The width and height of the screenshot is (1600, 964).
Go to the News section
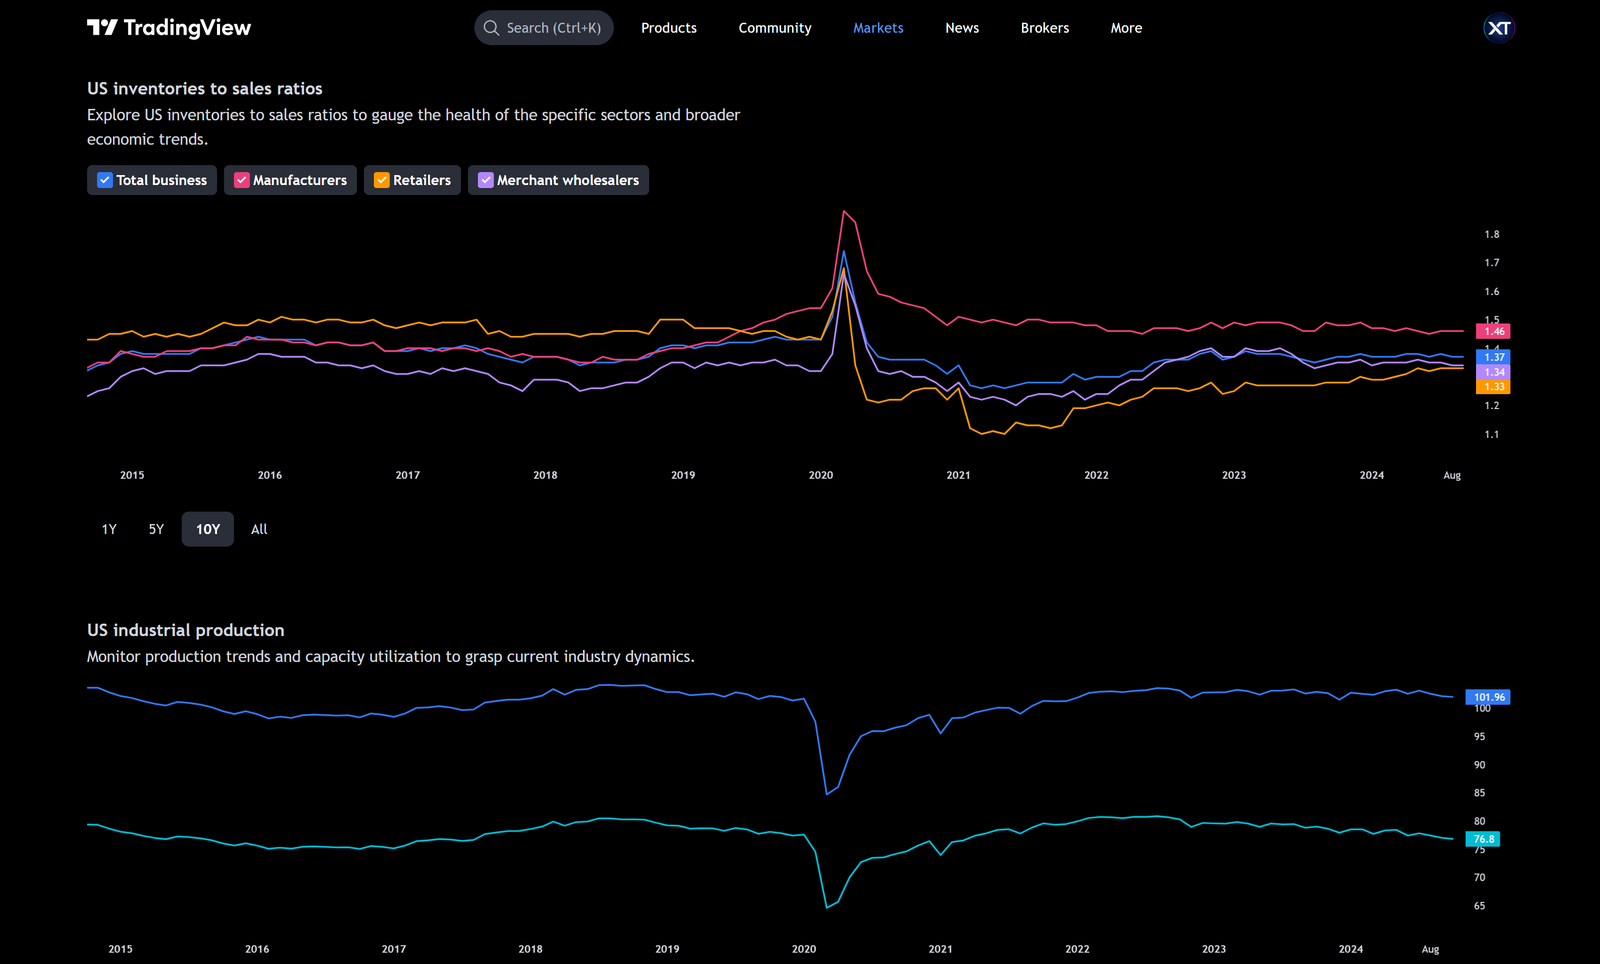pos(961,27)
